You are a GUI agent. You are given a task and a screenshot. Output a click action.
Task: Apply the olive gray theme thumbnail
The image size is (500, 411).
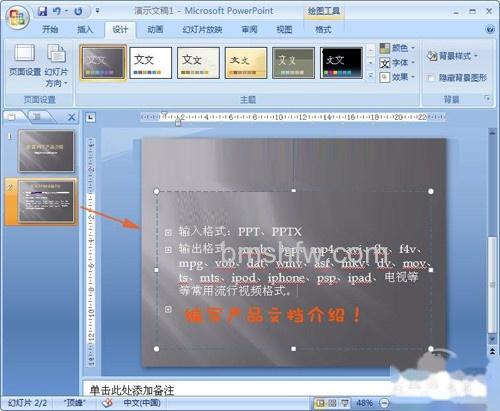[293, 63]
